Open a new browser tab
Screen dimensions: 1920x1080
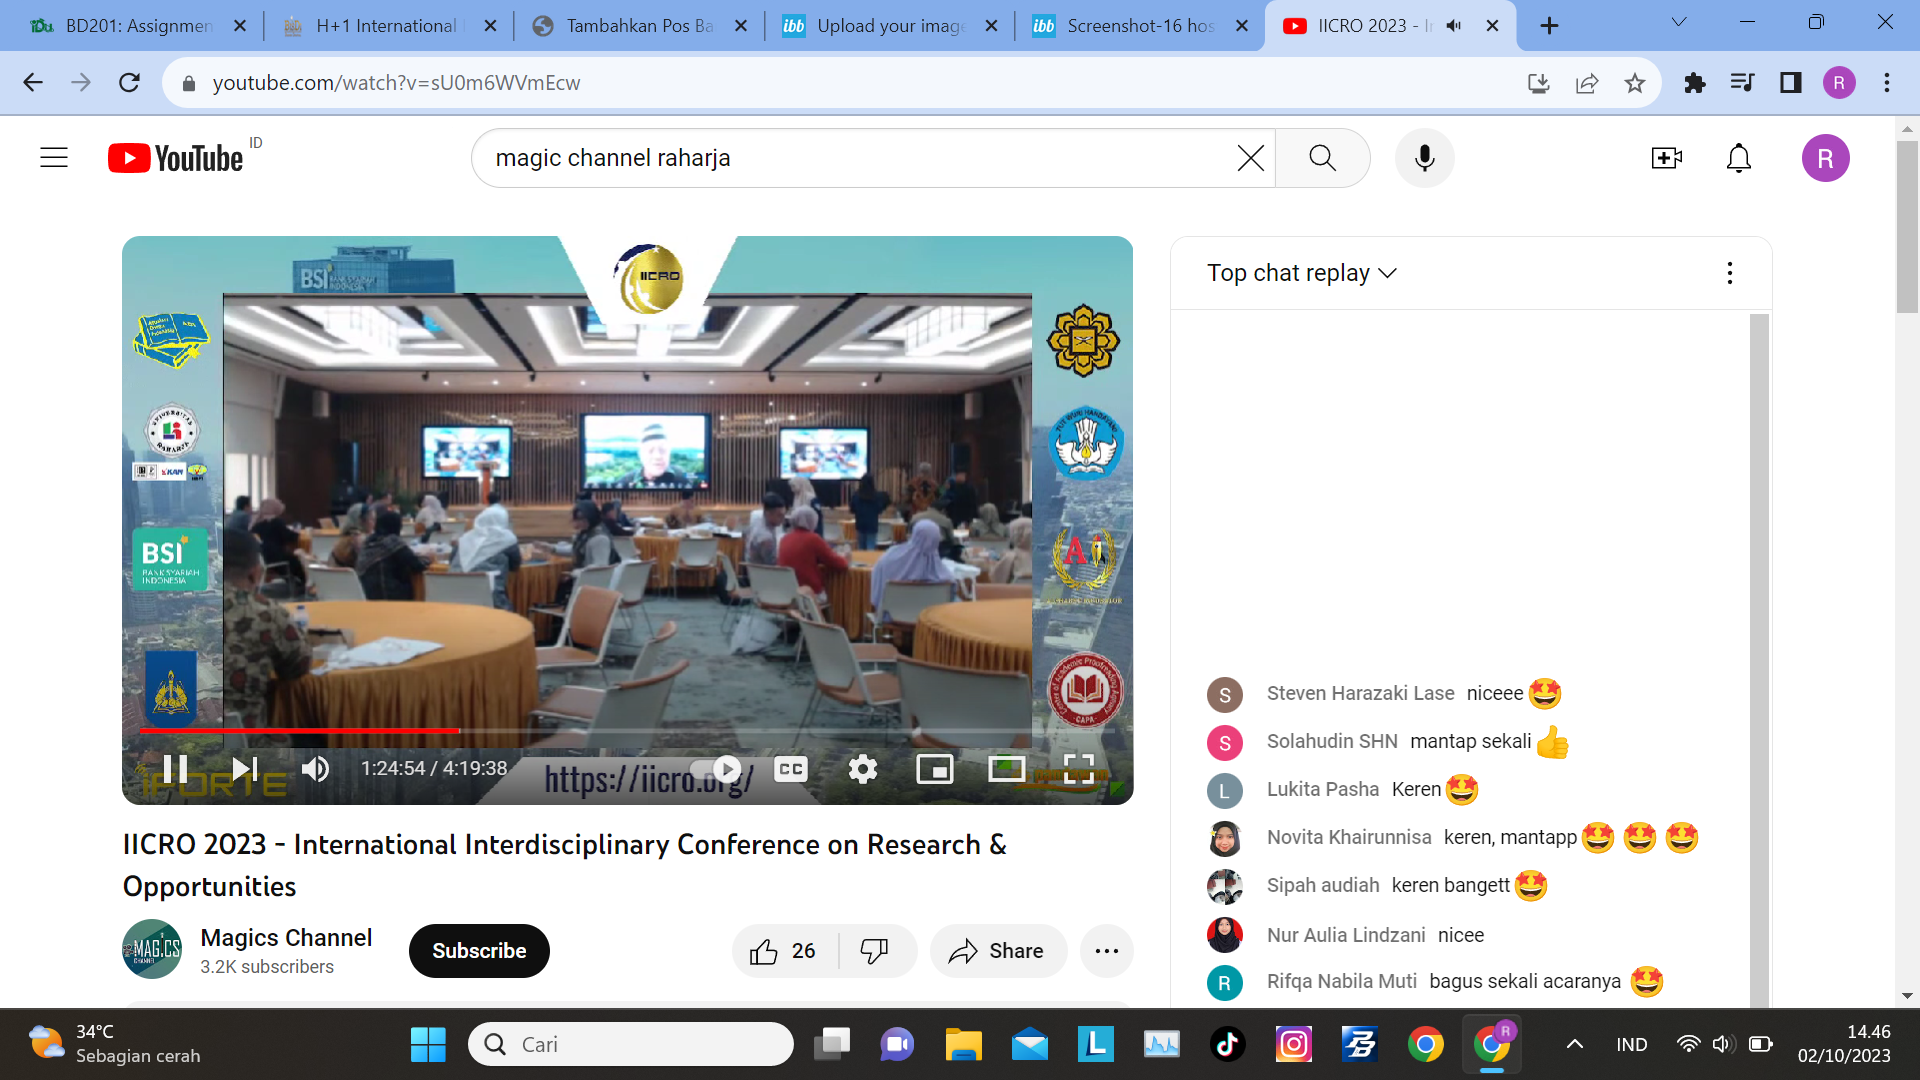point(1549,26)
